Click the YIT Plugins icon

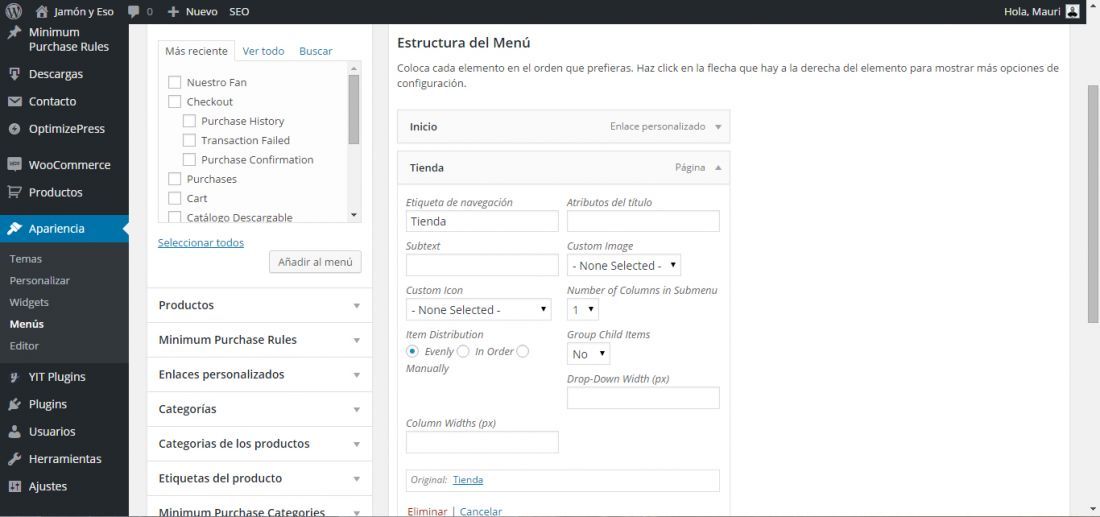pos(14,377)
